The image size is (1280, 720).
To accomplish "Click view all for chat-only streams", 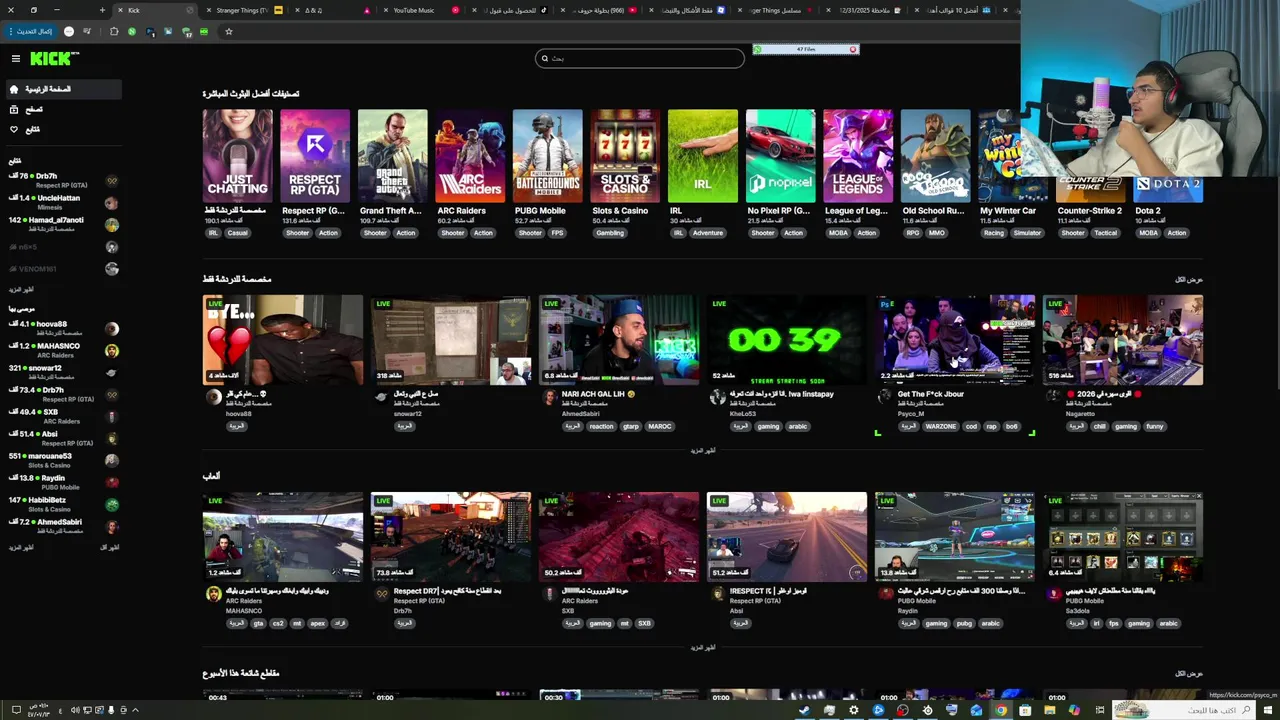I will tap(1188, 279).
